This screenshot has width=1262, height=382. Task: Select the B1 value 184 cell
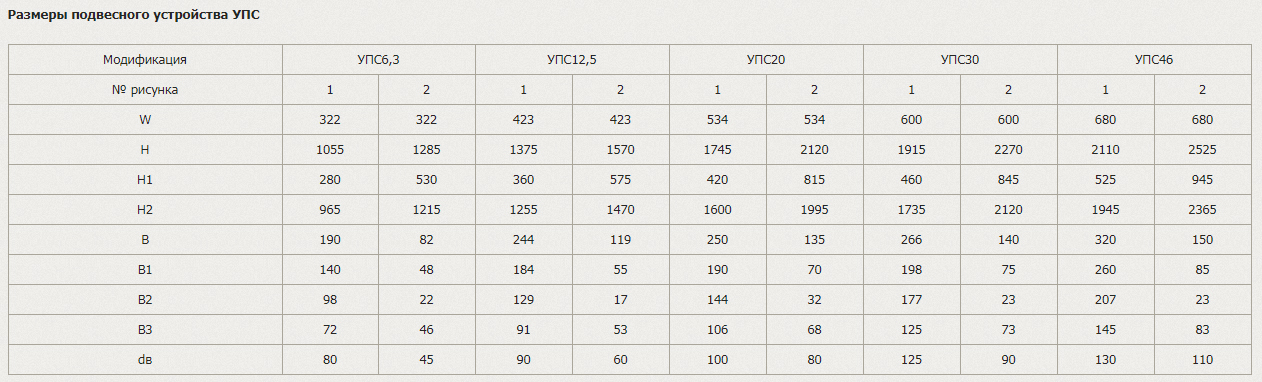(524, 270)
